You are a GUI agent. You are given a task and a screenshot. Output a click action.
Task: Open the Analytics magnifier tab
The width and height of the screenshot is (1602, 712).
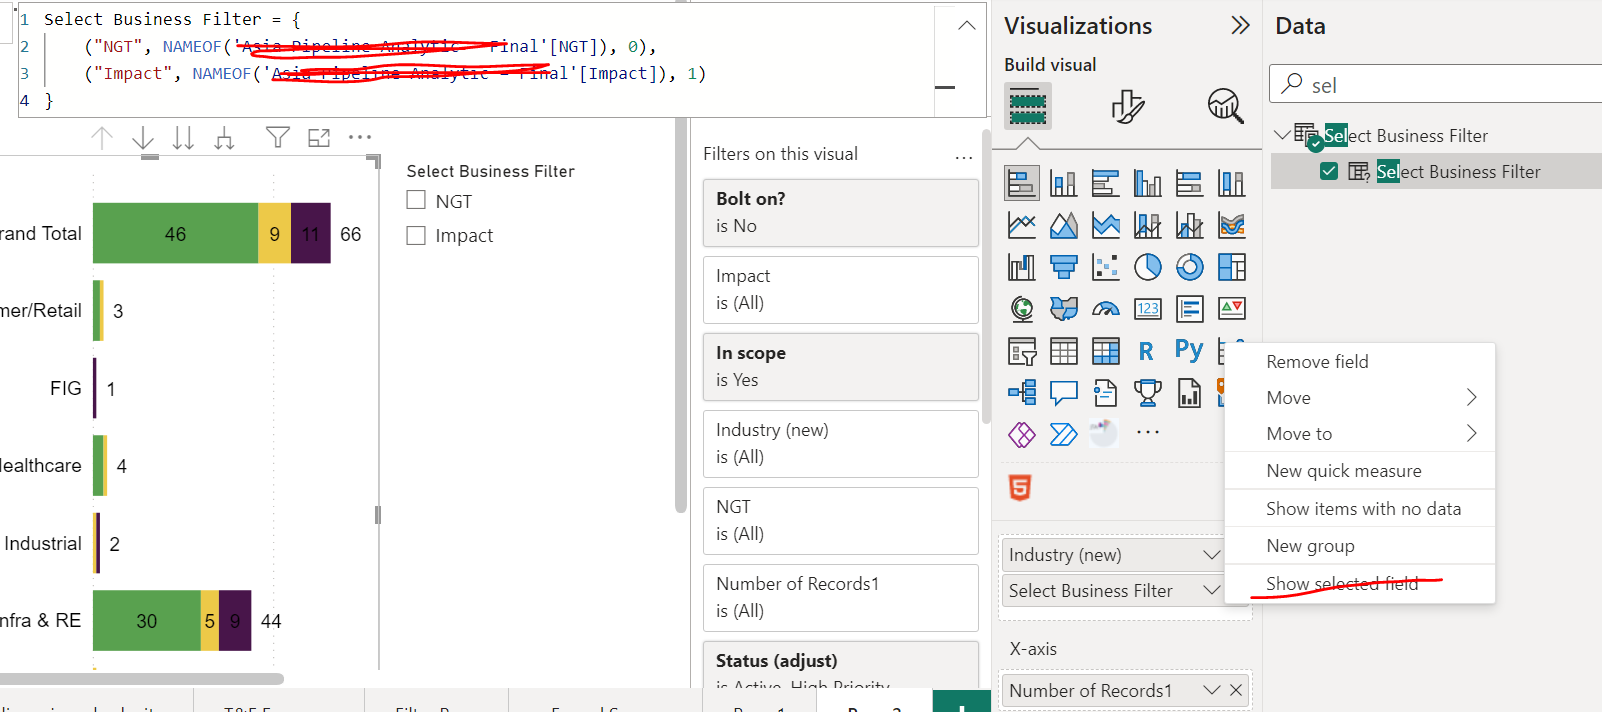click(1225, 106)
